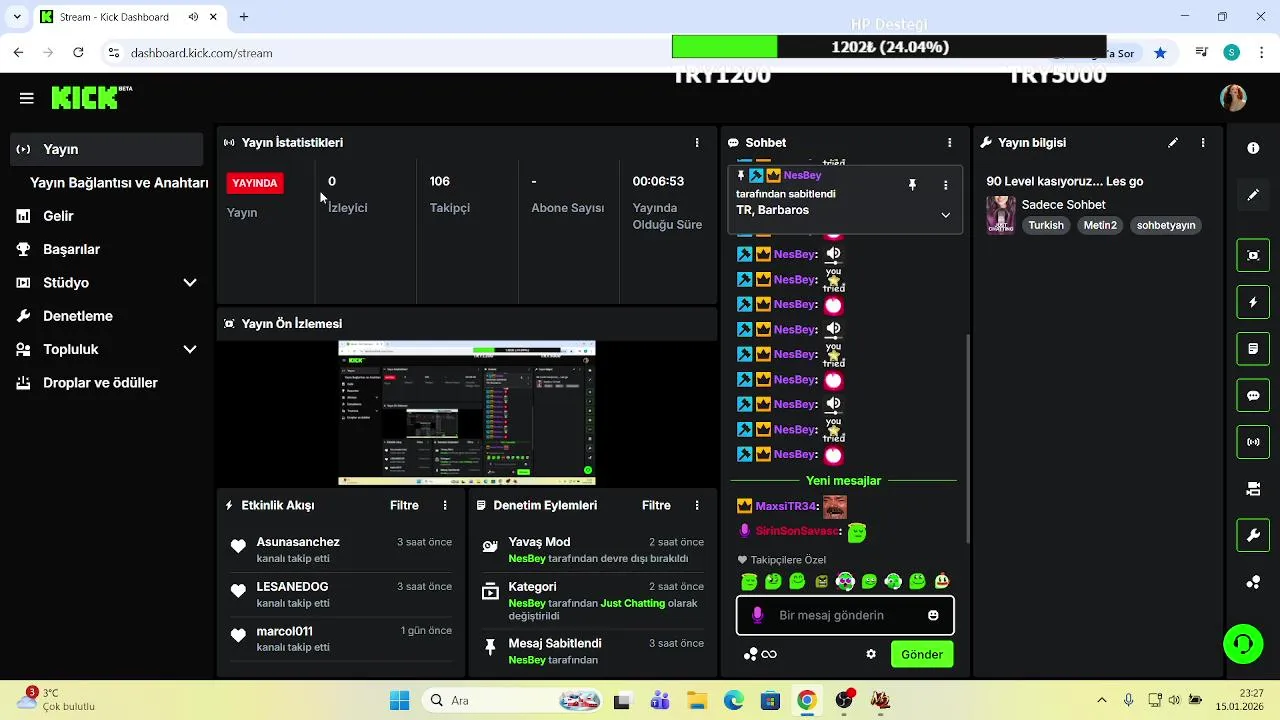Select the LESANEDOG follow event
This screenshot has width=1280, height=720.
342,595
